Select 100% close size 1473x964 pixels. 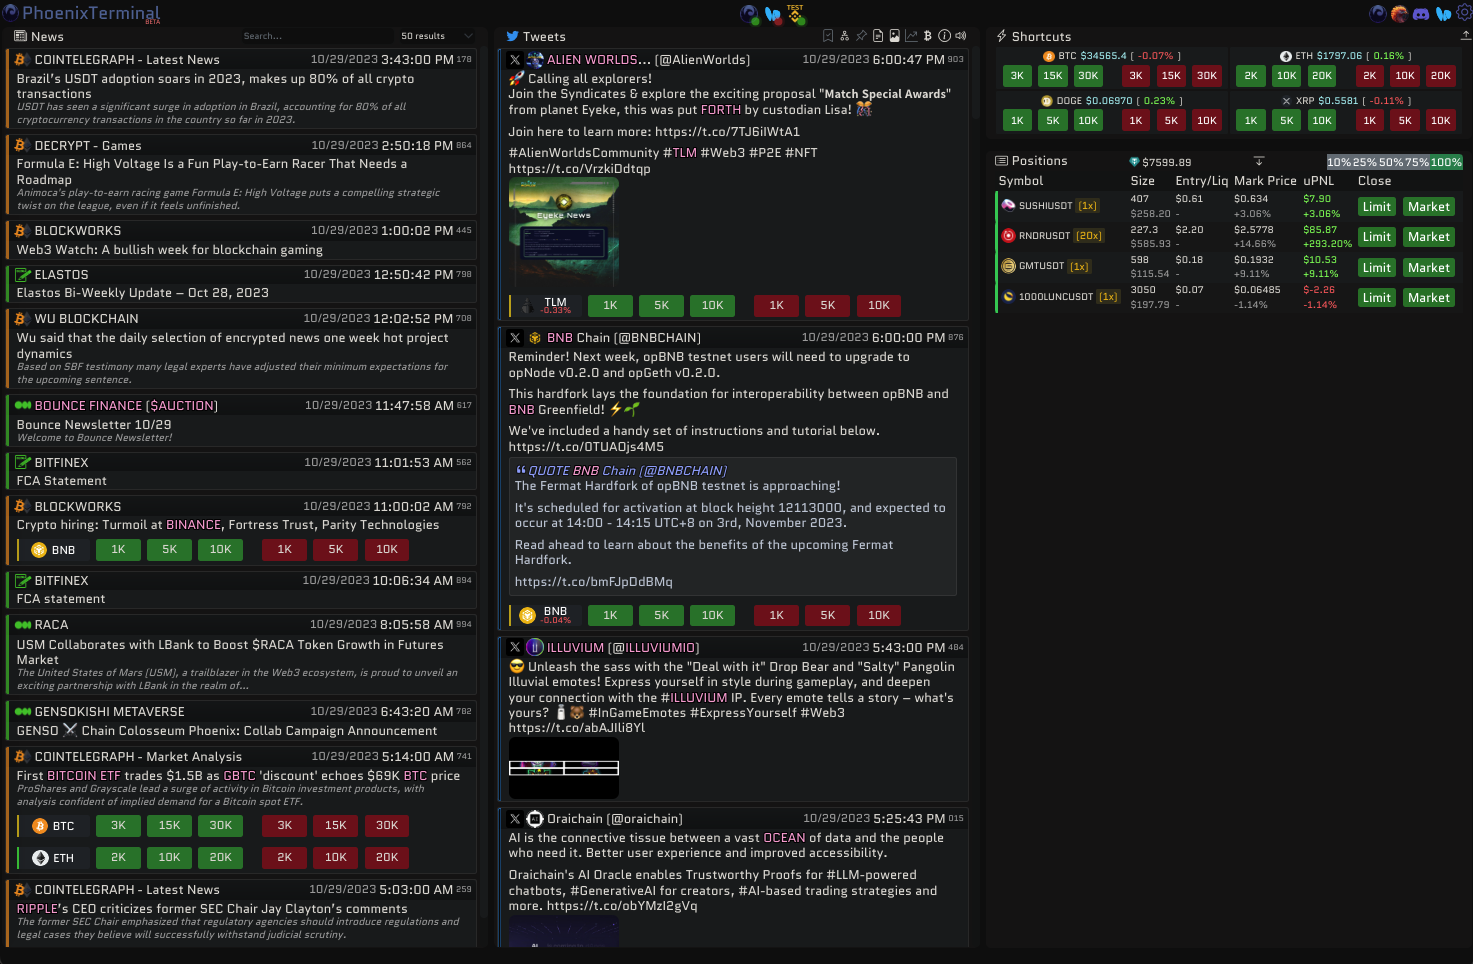(x=1446, y=162)
